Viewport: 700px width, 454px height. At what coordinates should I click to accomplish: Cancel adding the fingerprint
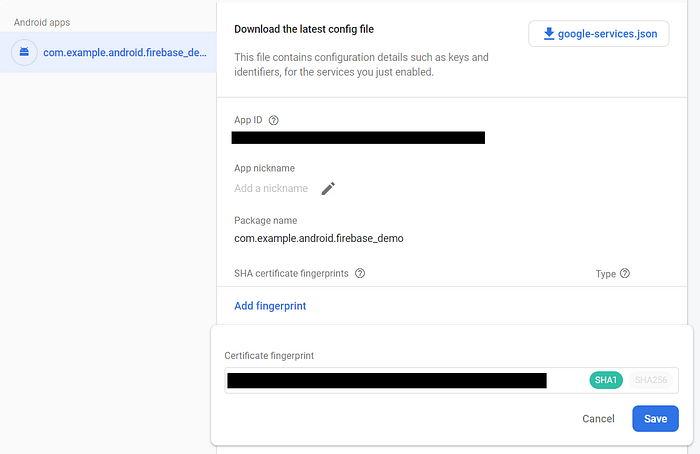pos(598,419)
